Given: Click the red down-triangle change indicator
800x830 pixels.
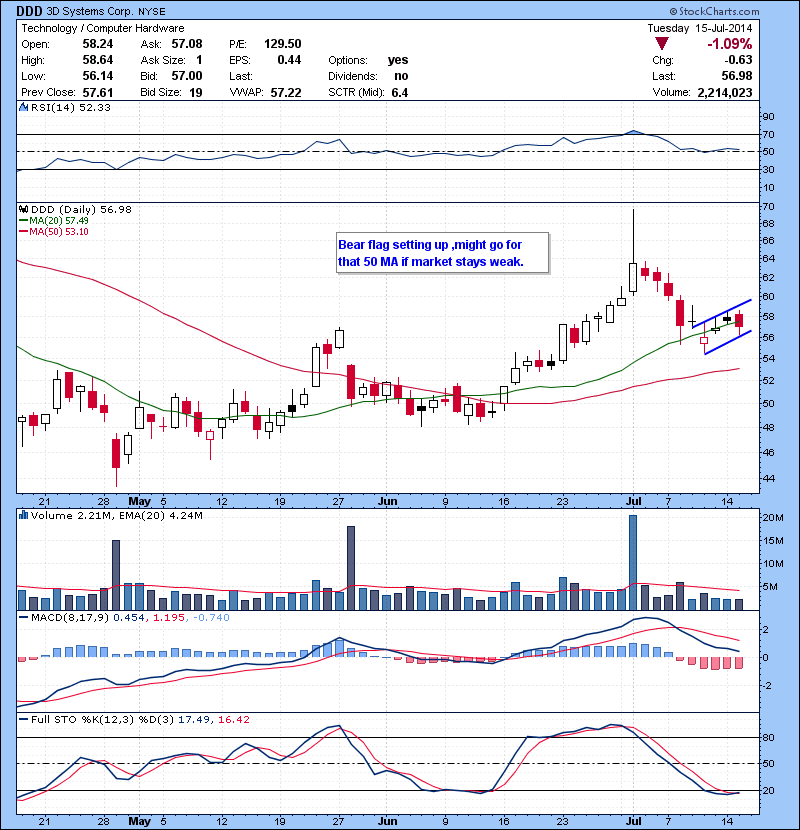Looking at the screenshot, I should (x=661, y=44).
